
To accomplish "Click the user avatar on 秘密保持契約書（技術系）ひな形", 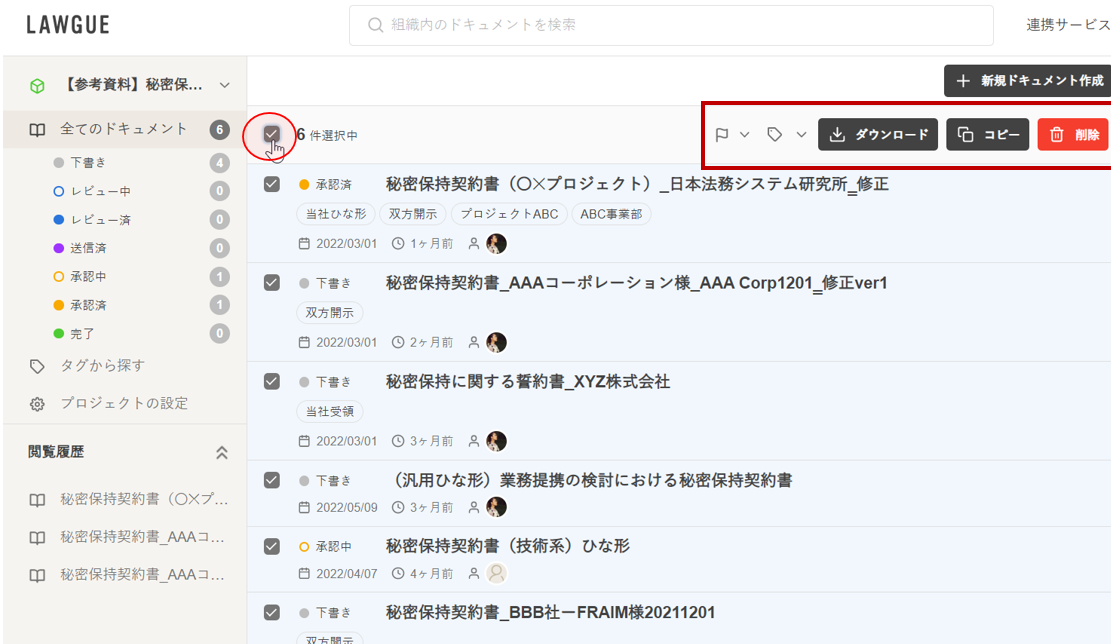I will pos(496,573).
